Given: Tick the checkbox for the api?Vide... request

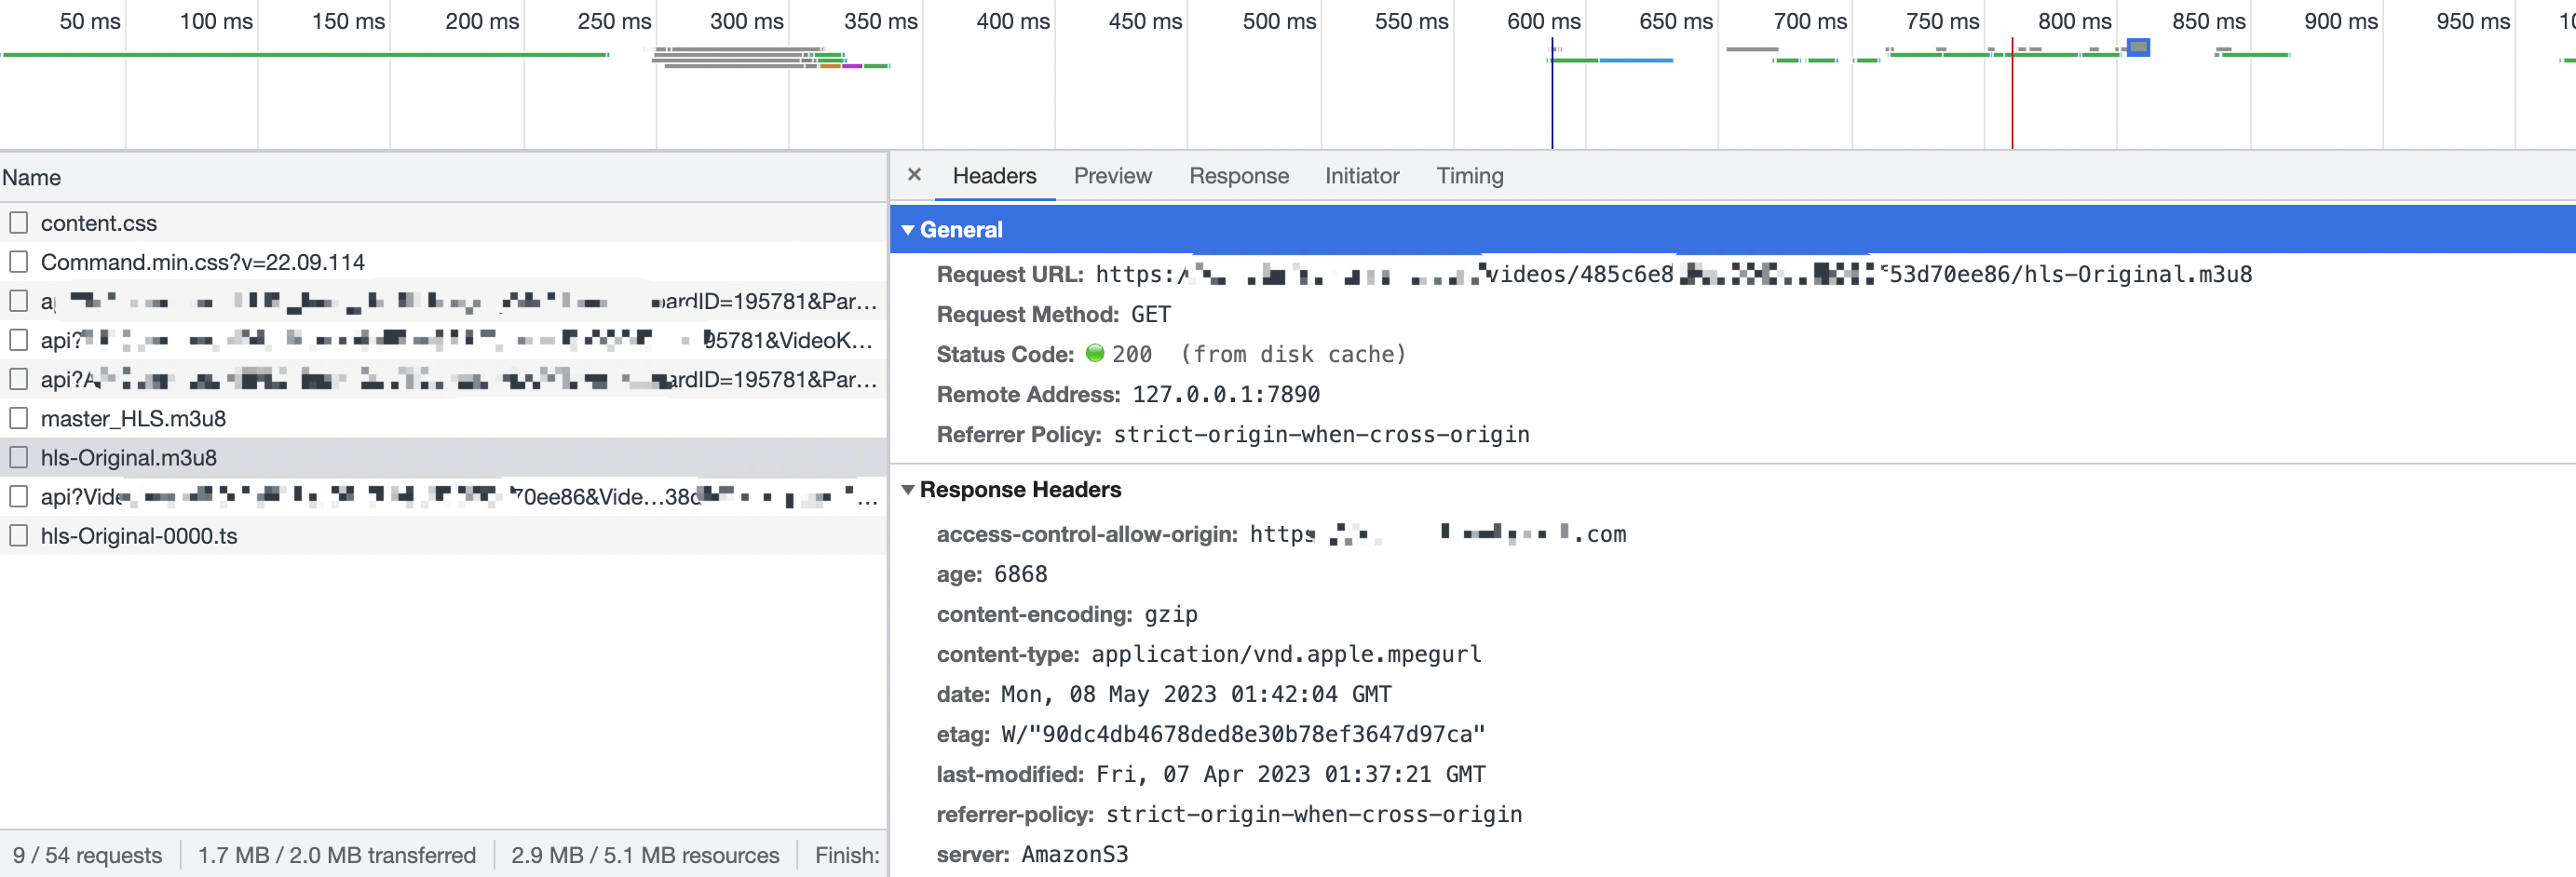Looking at the screenshot, I should click(18, 497).
